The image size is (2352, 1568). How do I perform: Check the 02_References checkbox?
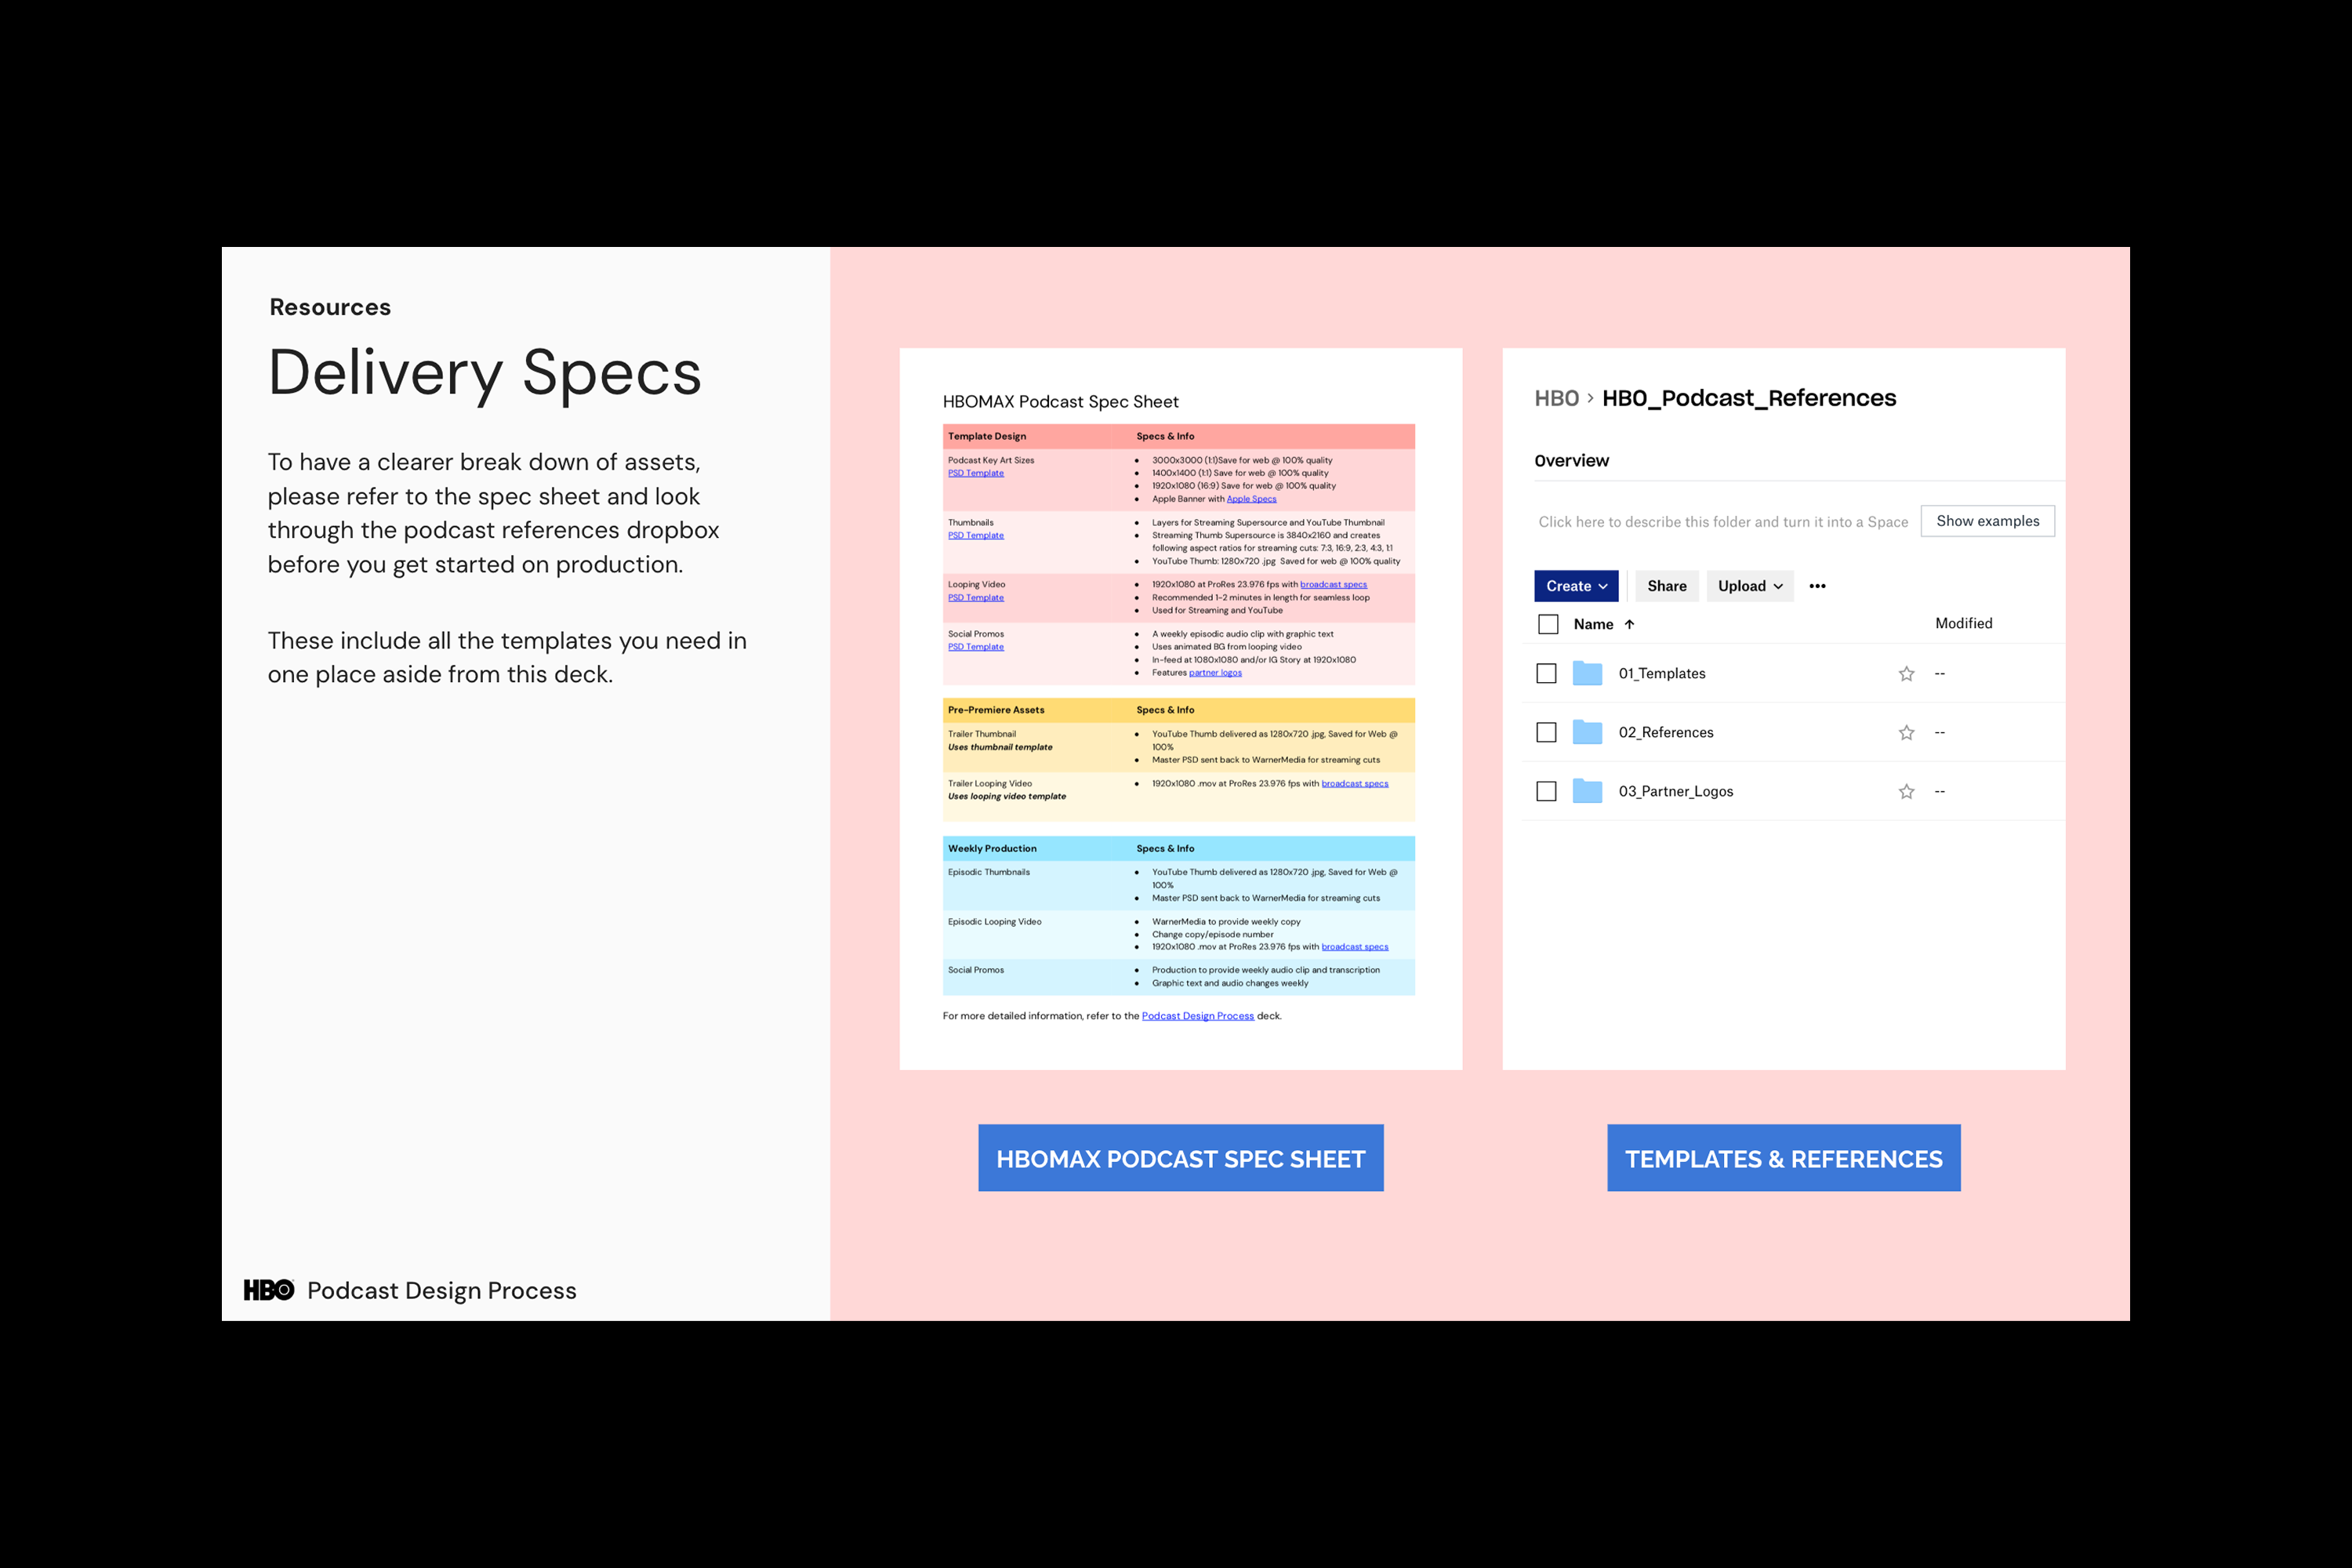(x=1546, y=733)
